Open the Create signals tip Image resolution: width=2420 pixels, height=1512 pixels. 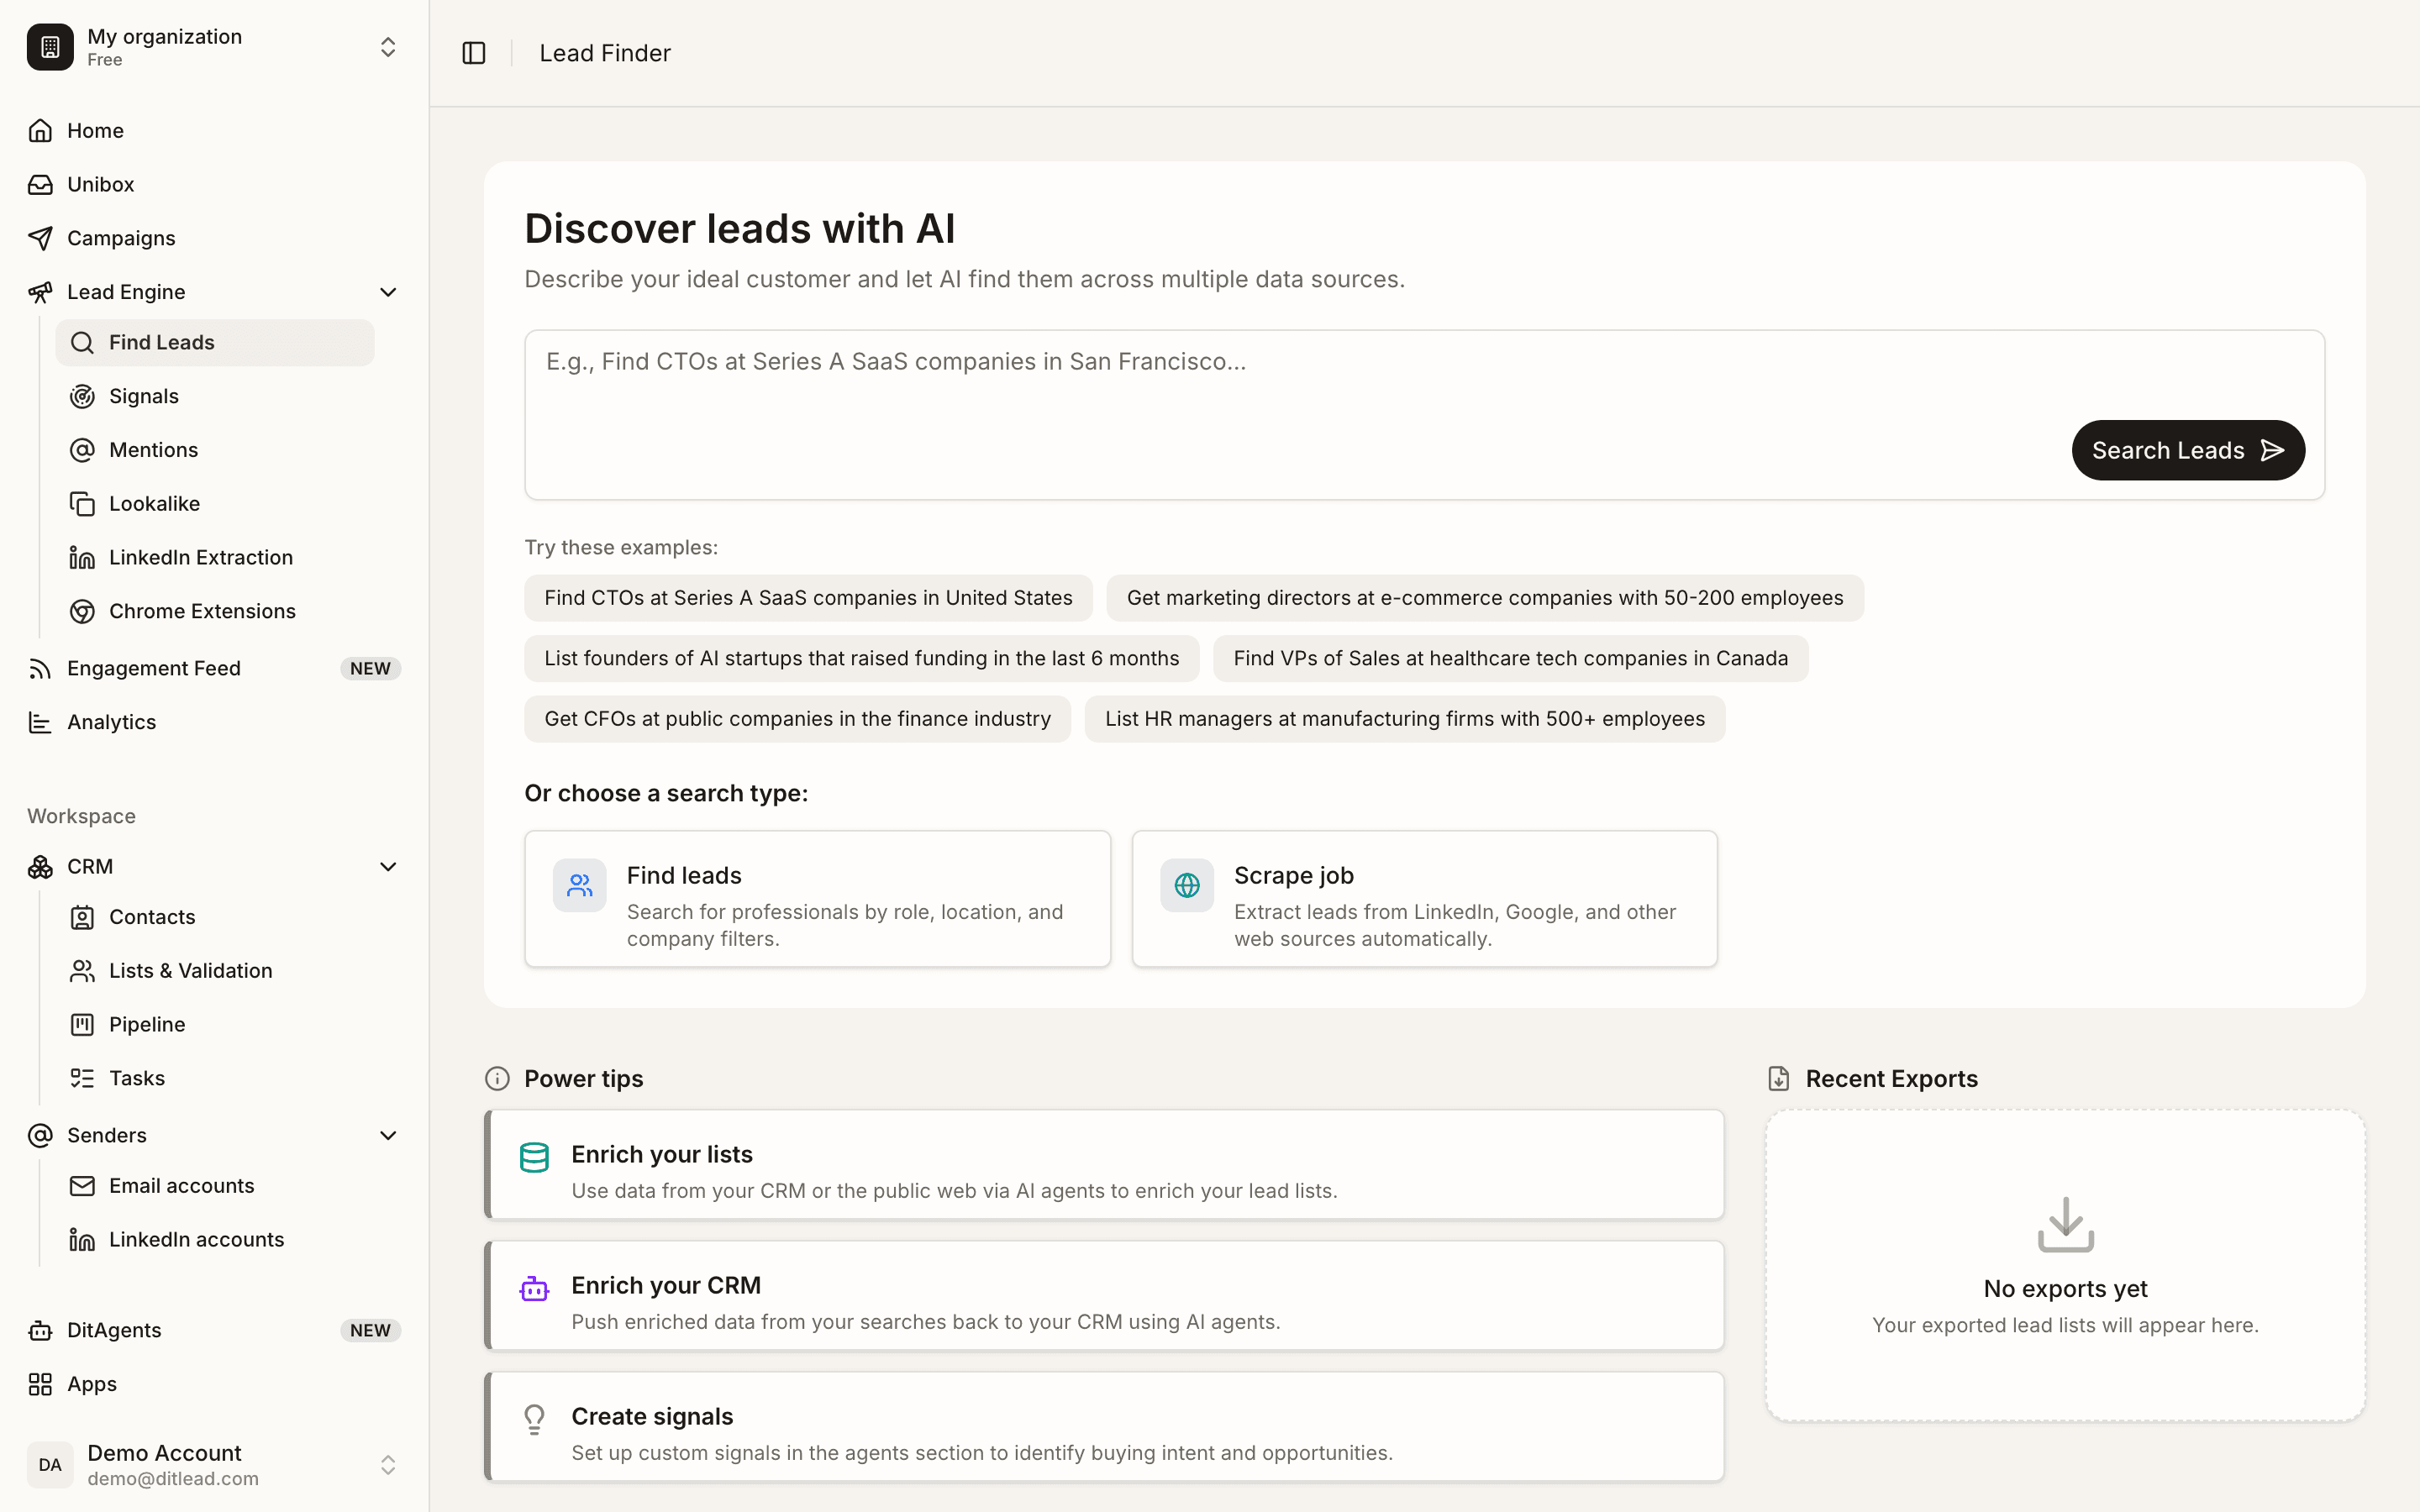tap(1105, 1427)
